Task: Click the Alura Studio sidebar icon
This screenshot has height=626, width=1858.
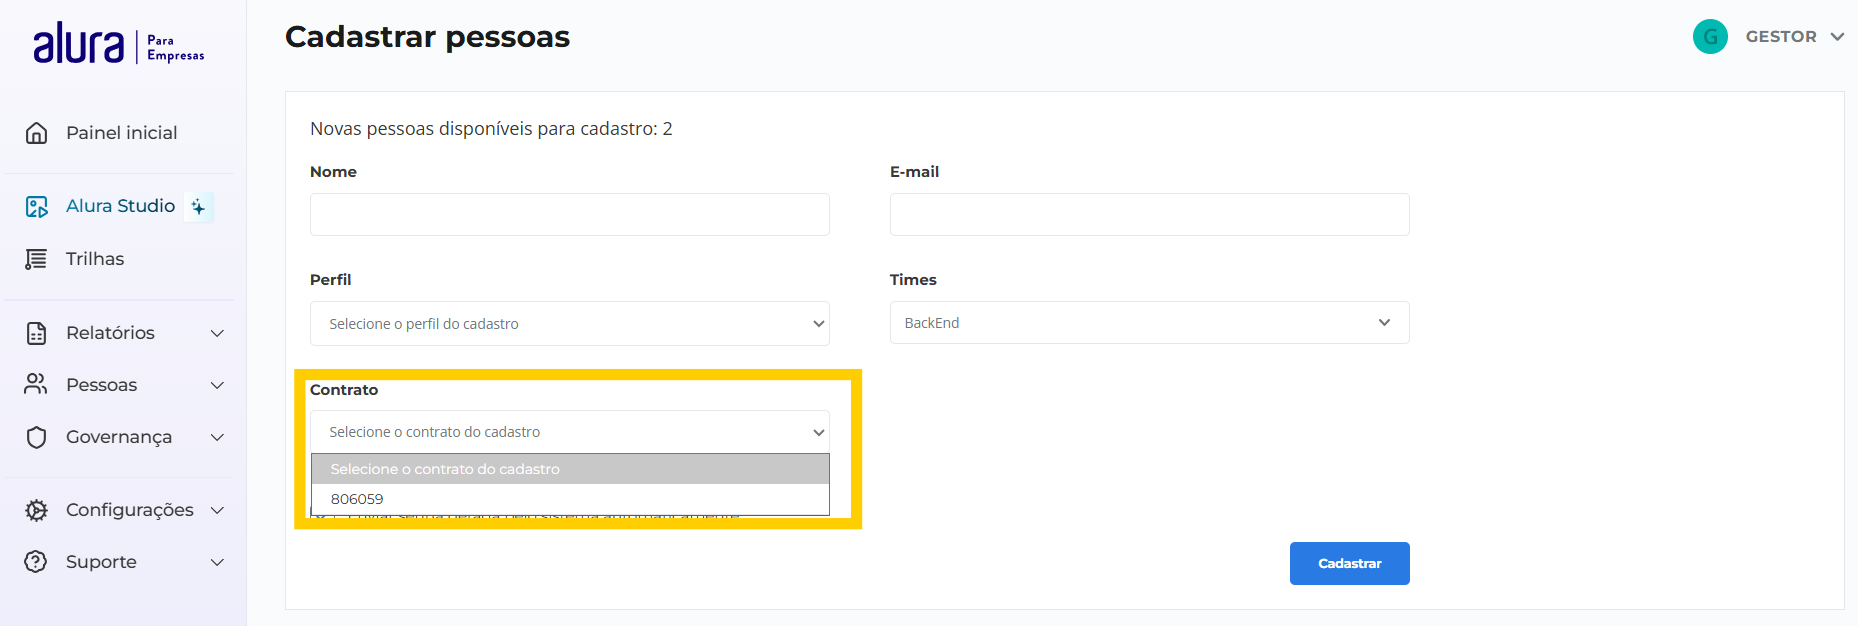Action: 37,206
